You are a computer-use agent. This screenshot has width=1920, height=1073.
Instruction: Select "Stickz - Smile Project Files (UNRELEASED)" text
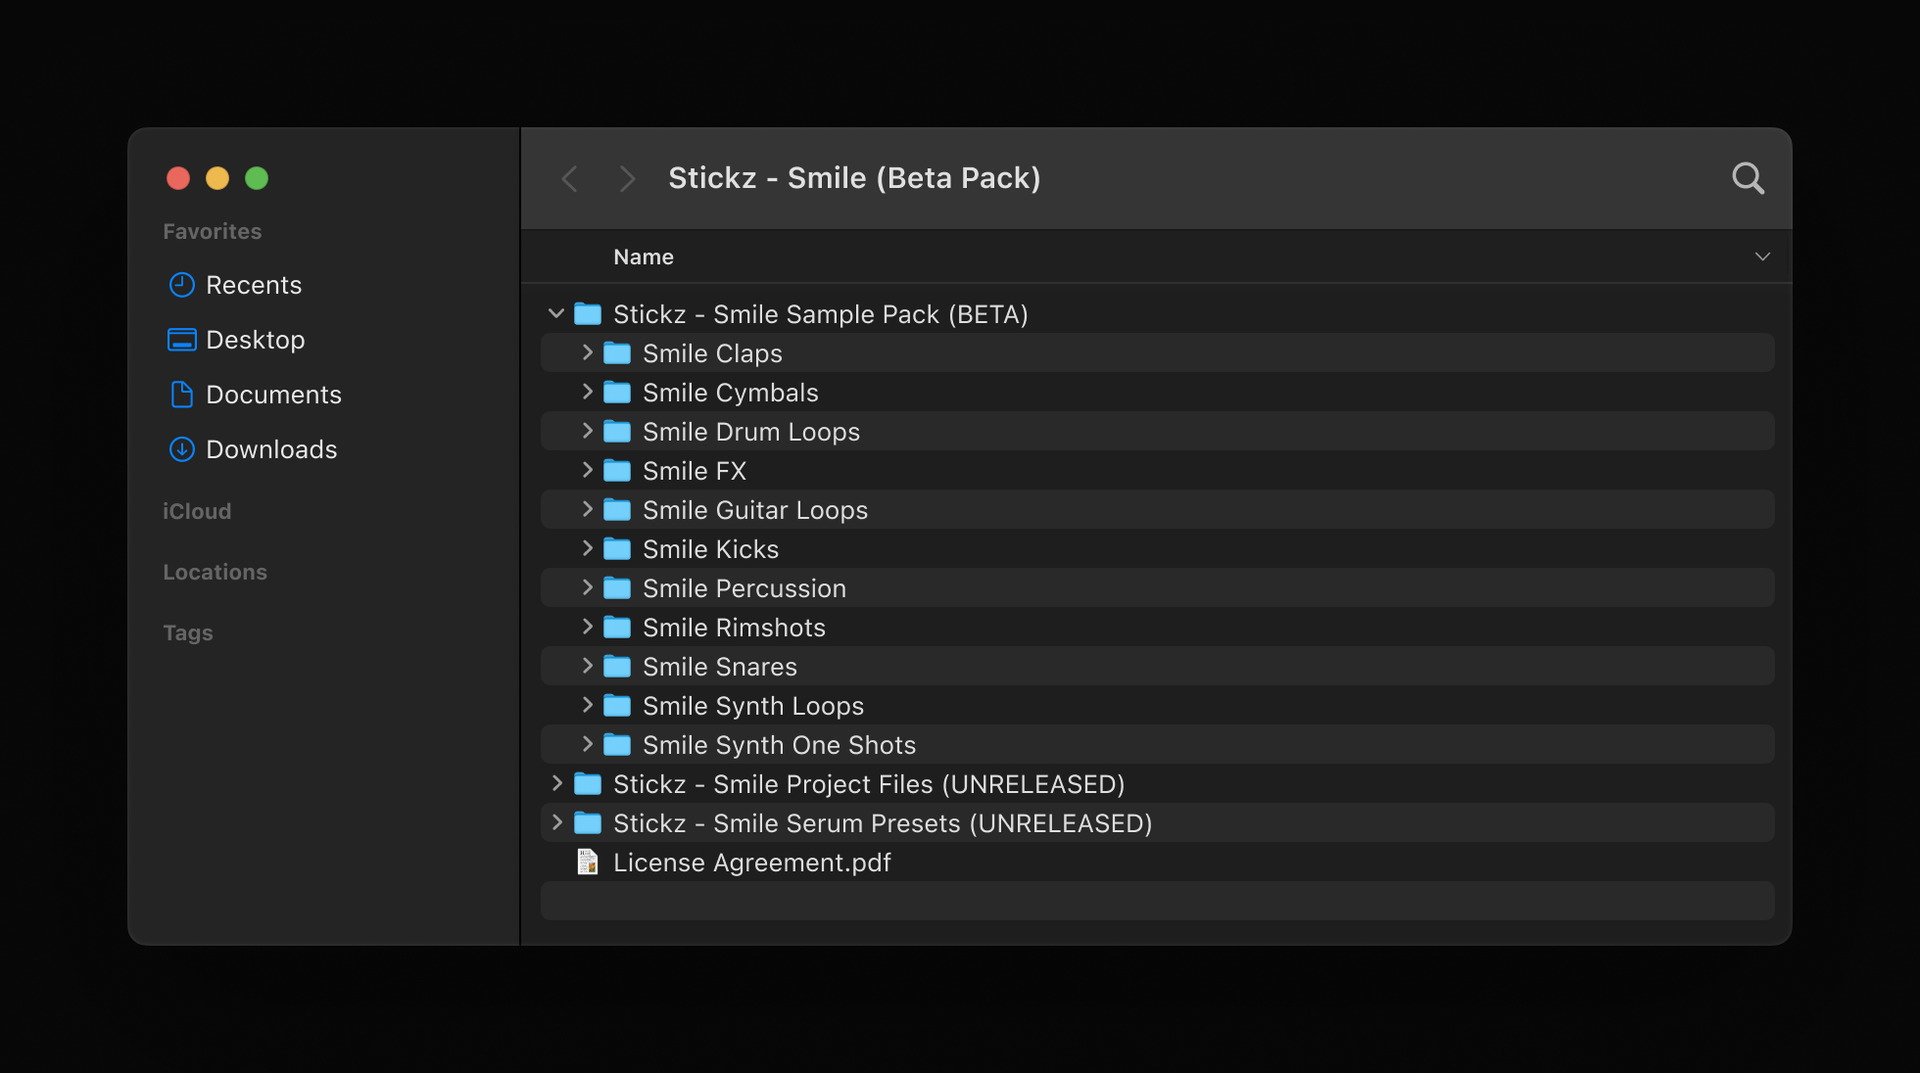click(x=868, y=784)
